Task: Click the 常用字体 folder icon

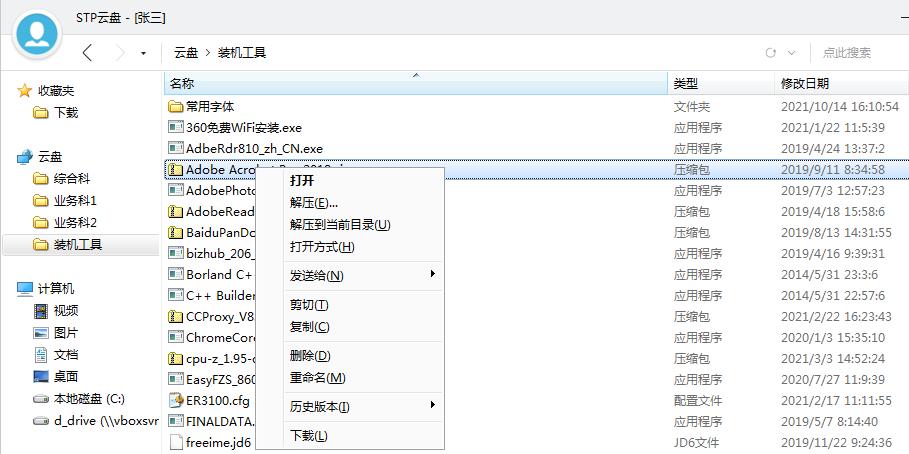Action: click(176, 107)
